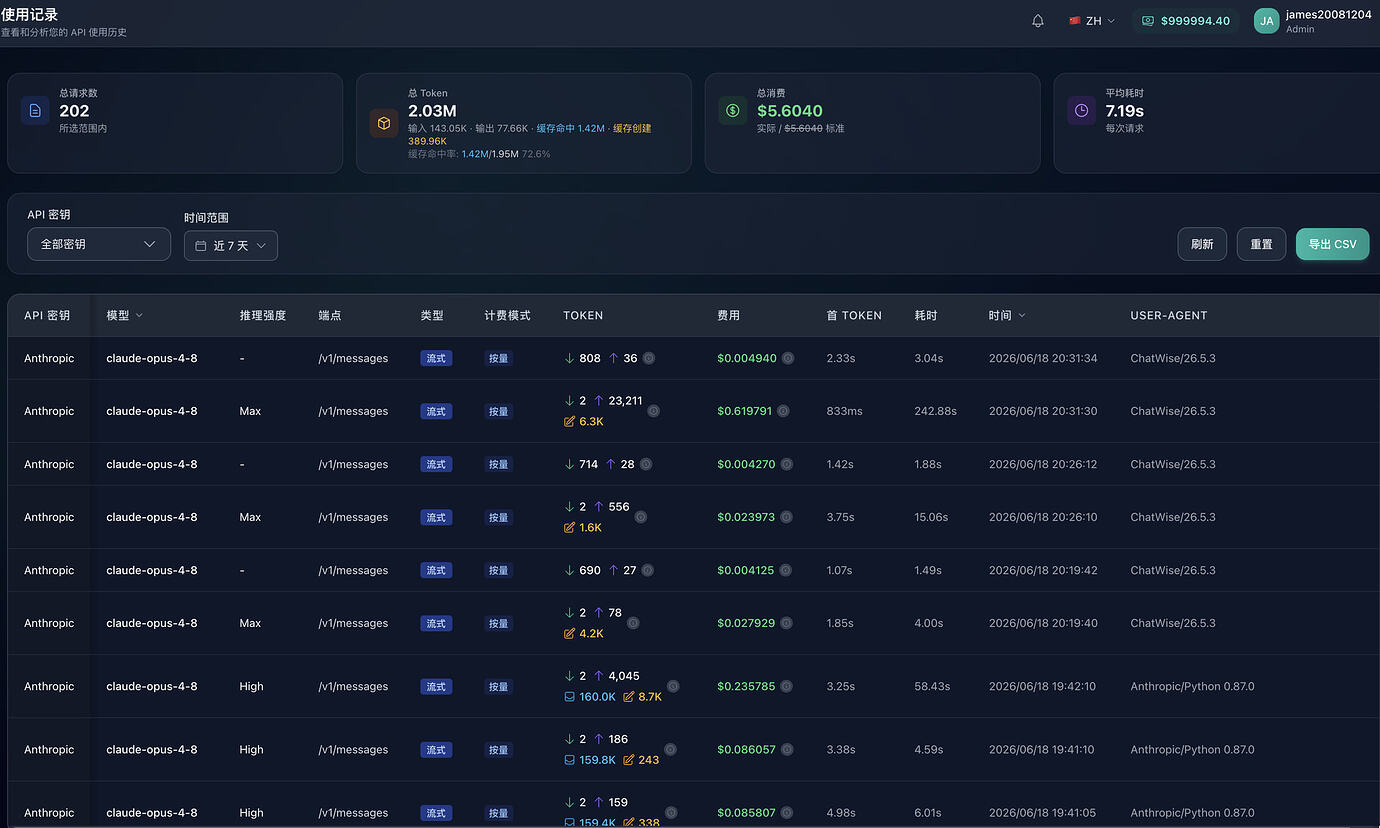Show token details icon beside 714 / 28
1380x828 pixels.
point(646,464)
